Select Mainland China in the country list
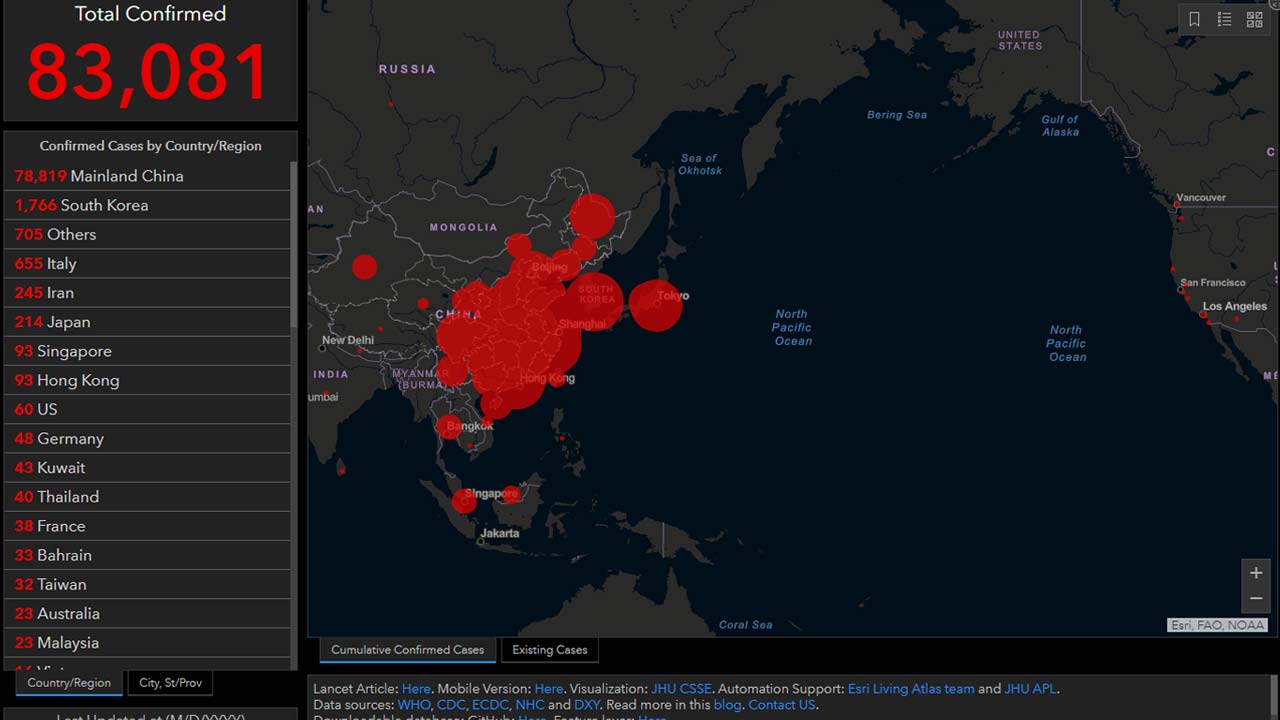This screenshot has height=720, width=1280. 99,176
